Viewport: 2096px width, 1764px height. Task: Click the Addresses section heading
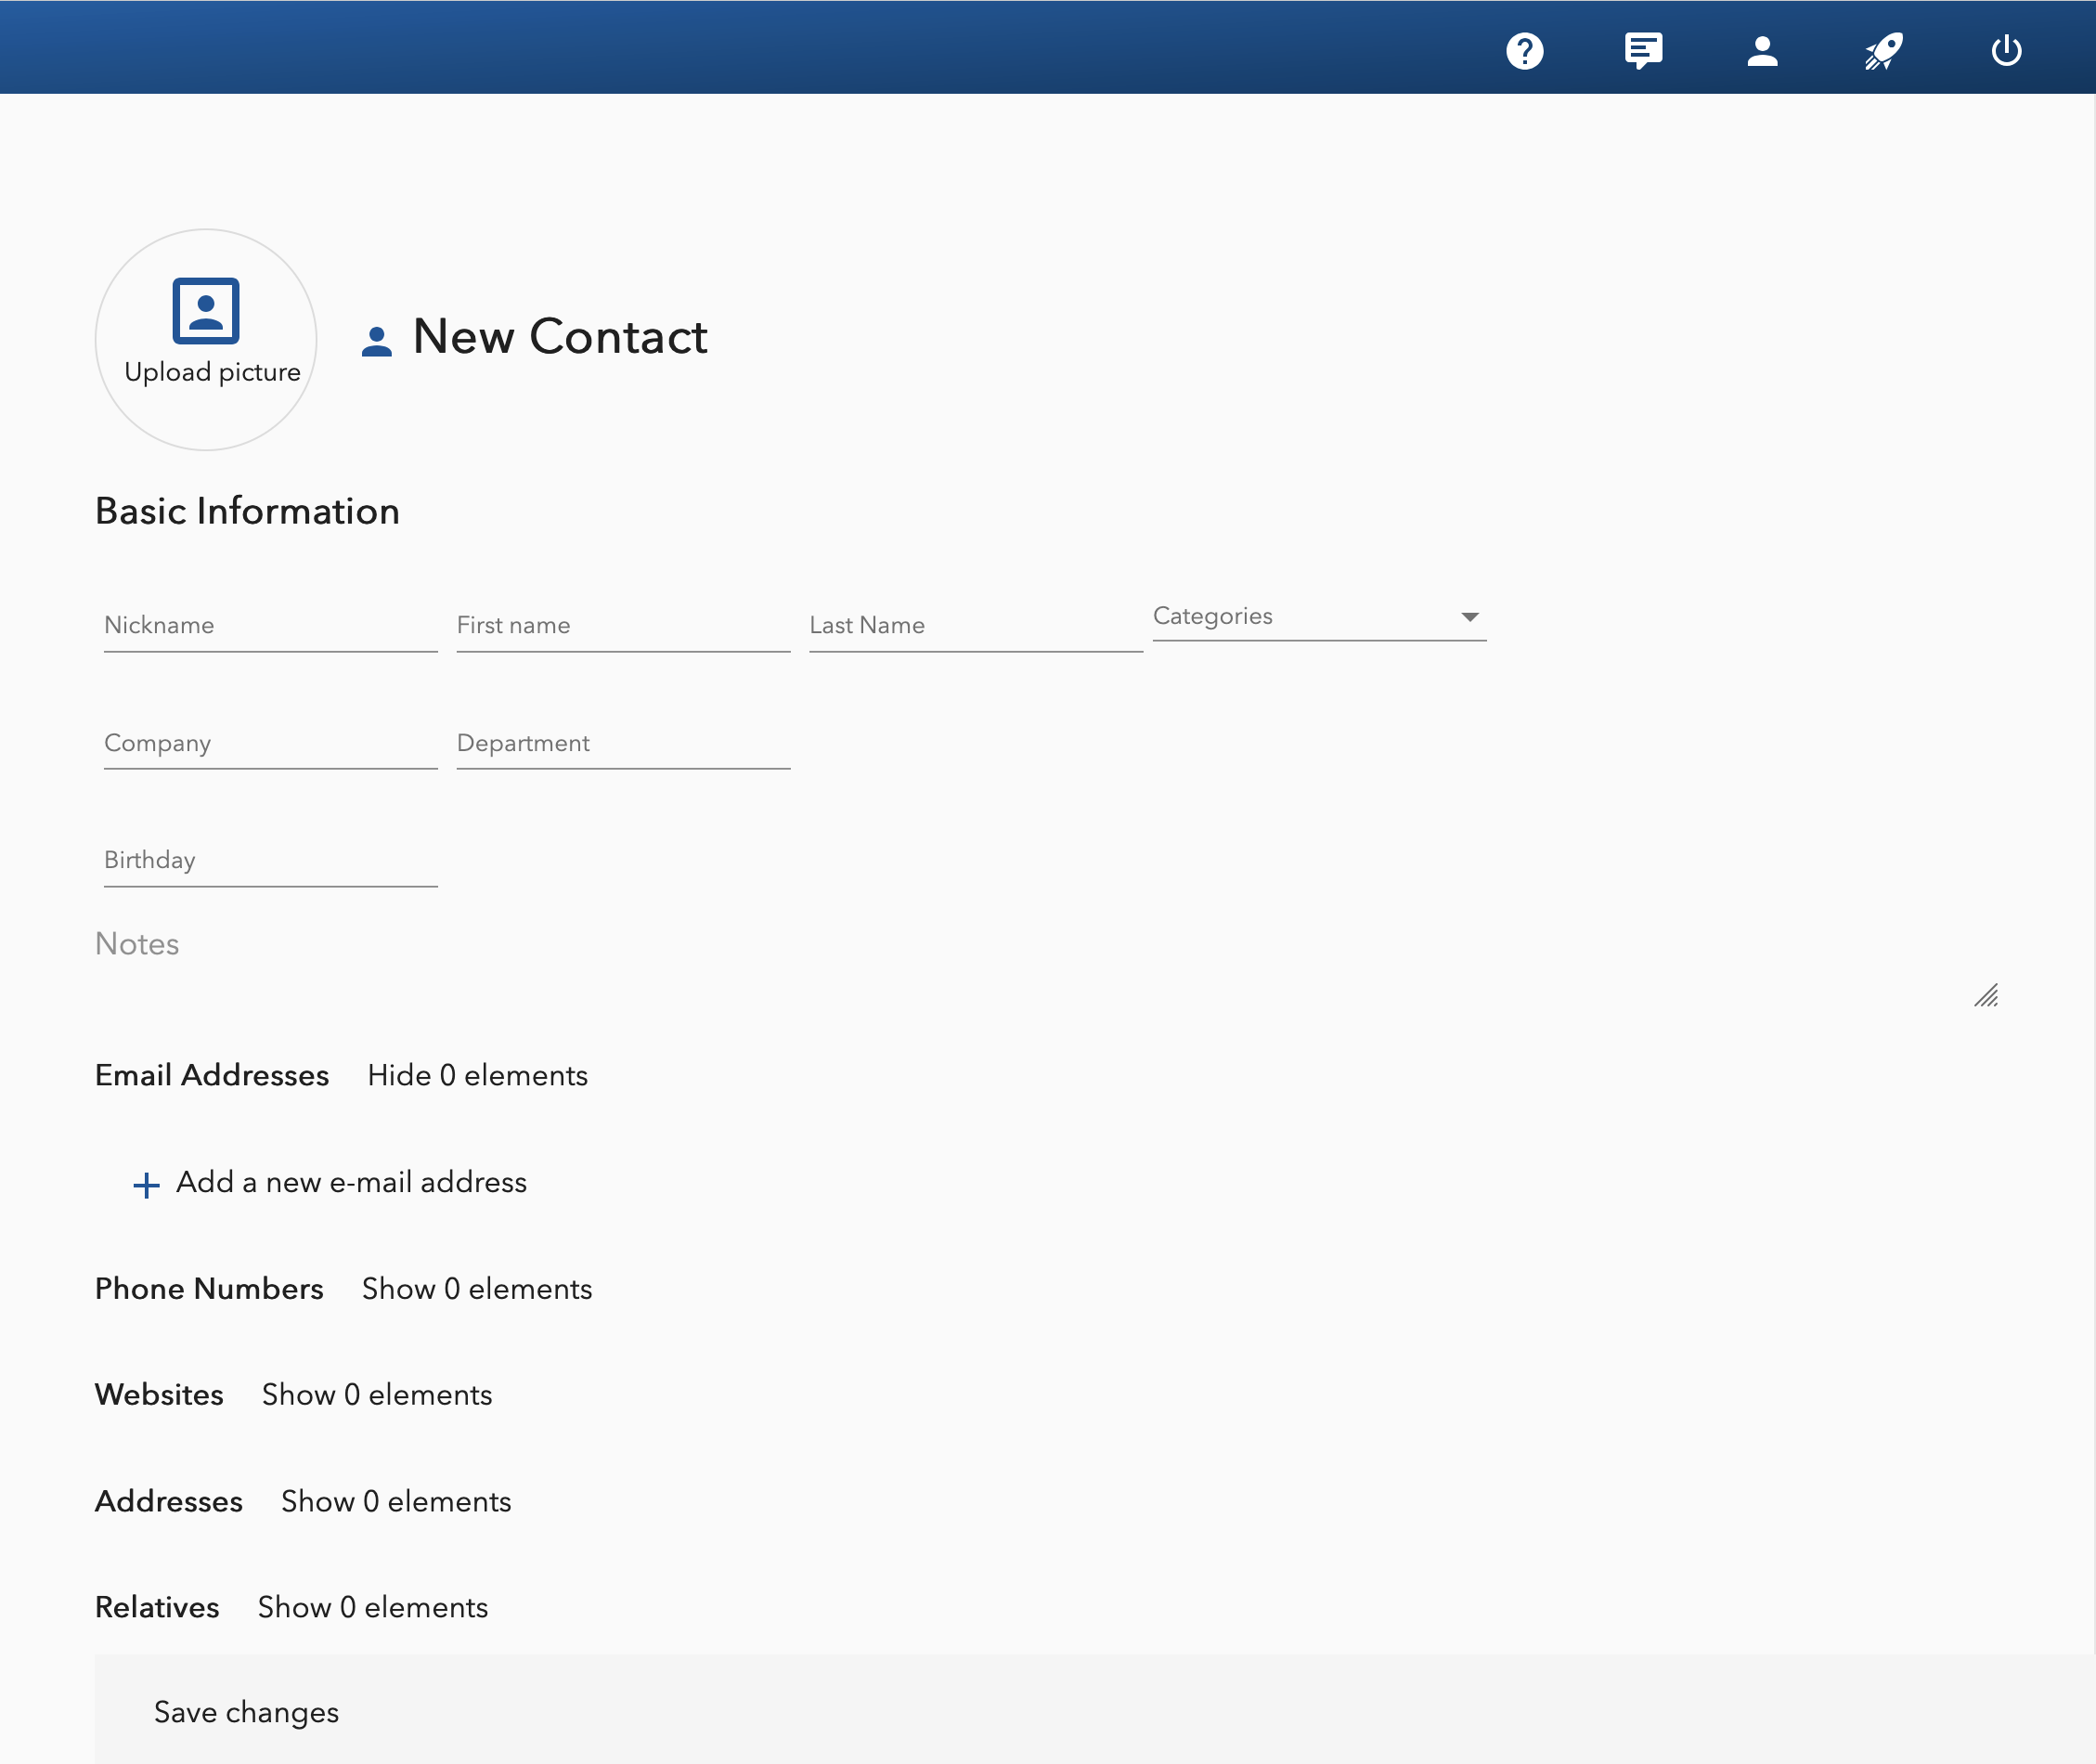tap(169, 1502)
